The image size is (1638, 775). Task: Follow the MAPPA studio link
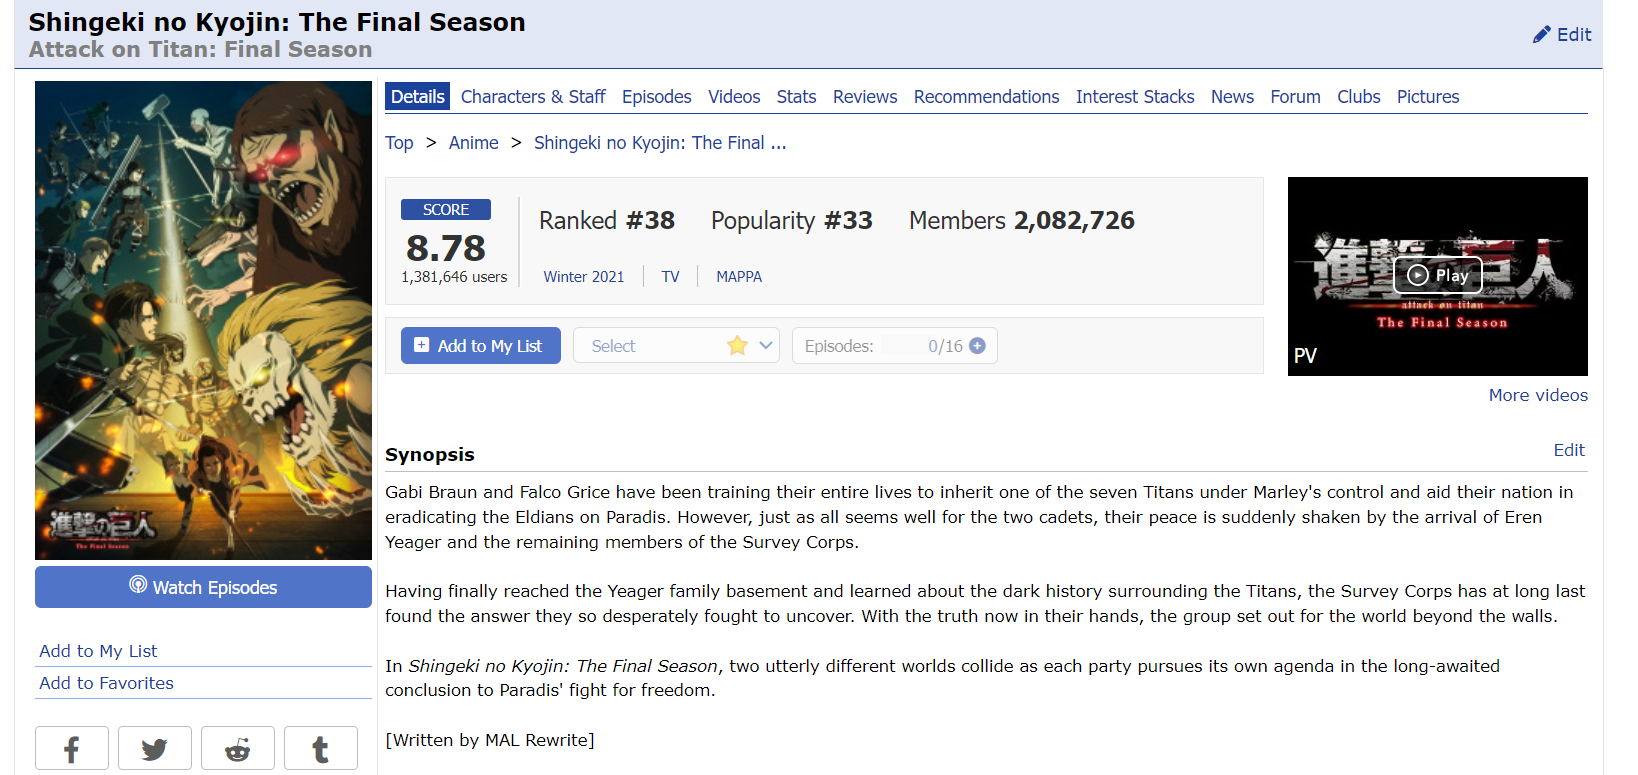(x=739, y=277)
